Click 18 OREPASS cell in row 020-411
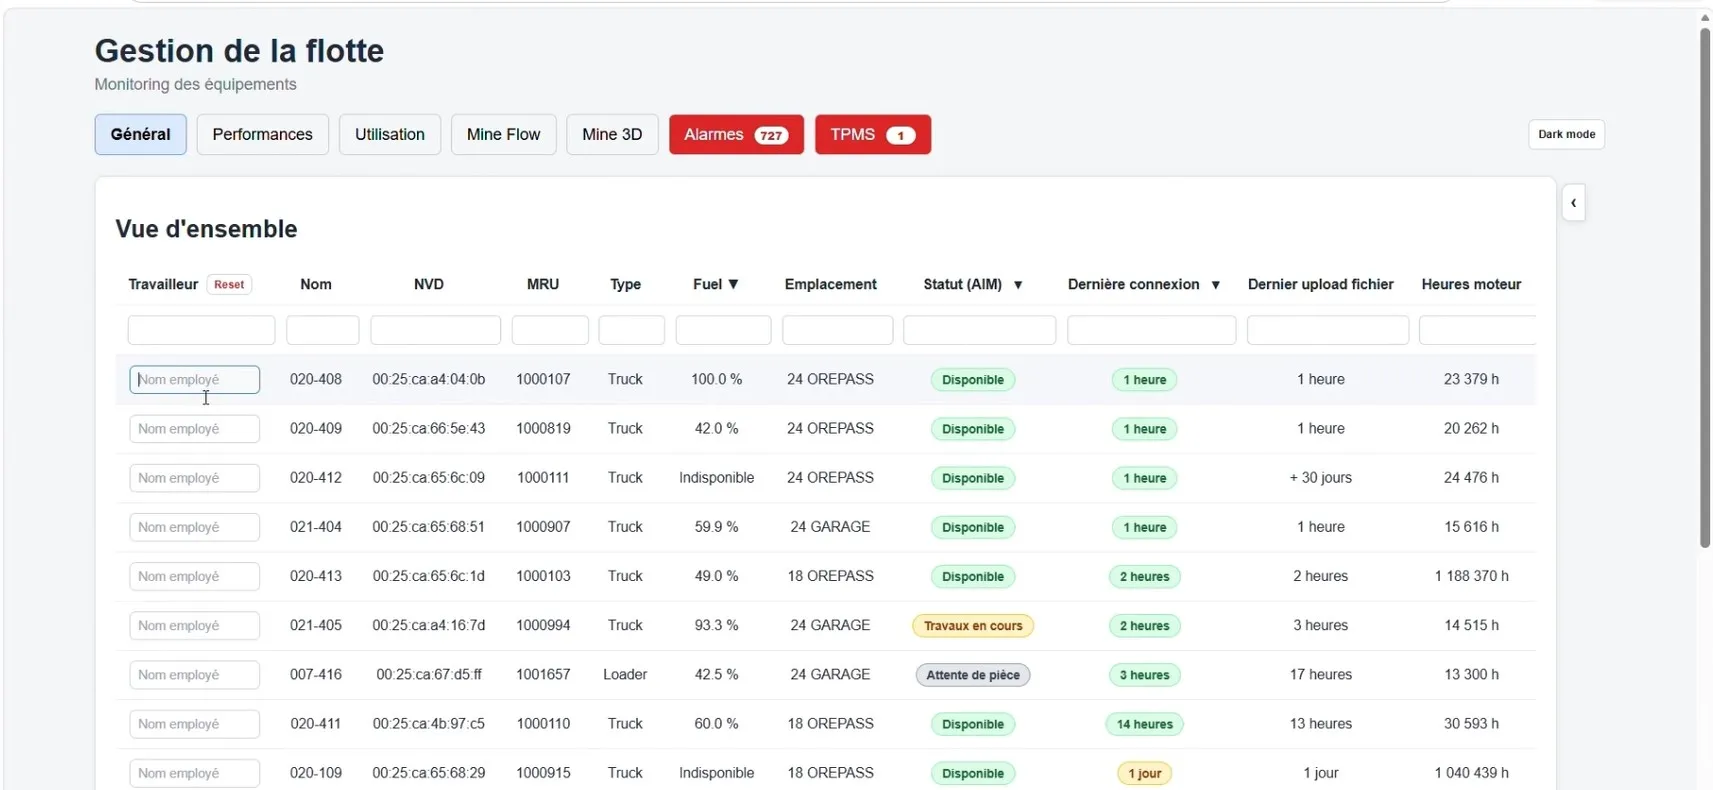This screenshot has height=790, width=1713. click(831, 723)
